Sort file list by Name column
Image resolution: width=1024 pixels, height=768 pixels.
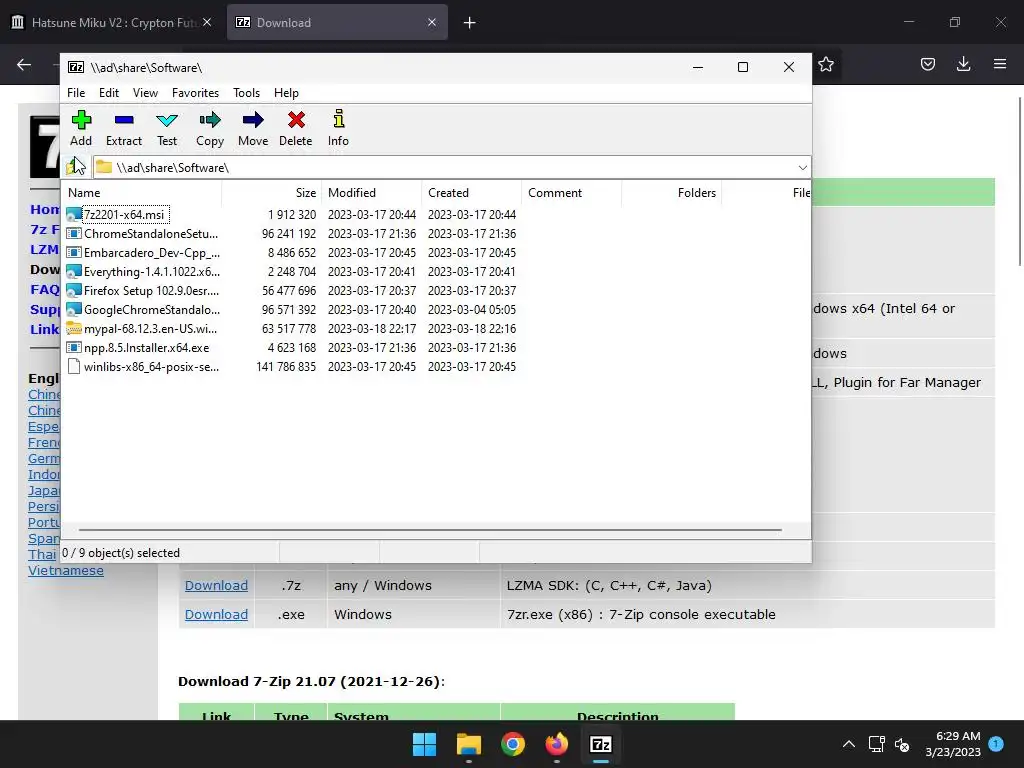(x=142, y=193)
